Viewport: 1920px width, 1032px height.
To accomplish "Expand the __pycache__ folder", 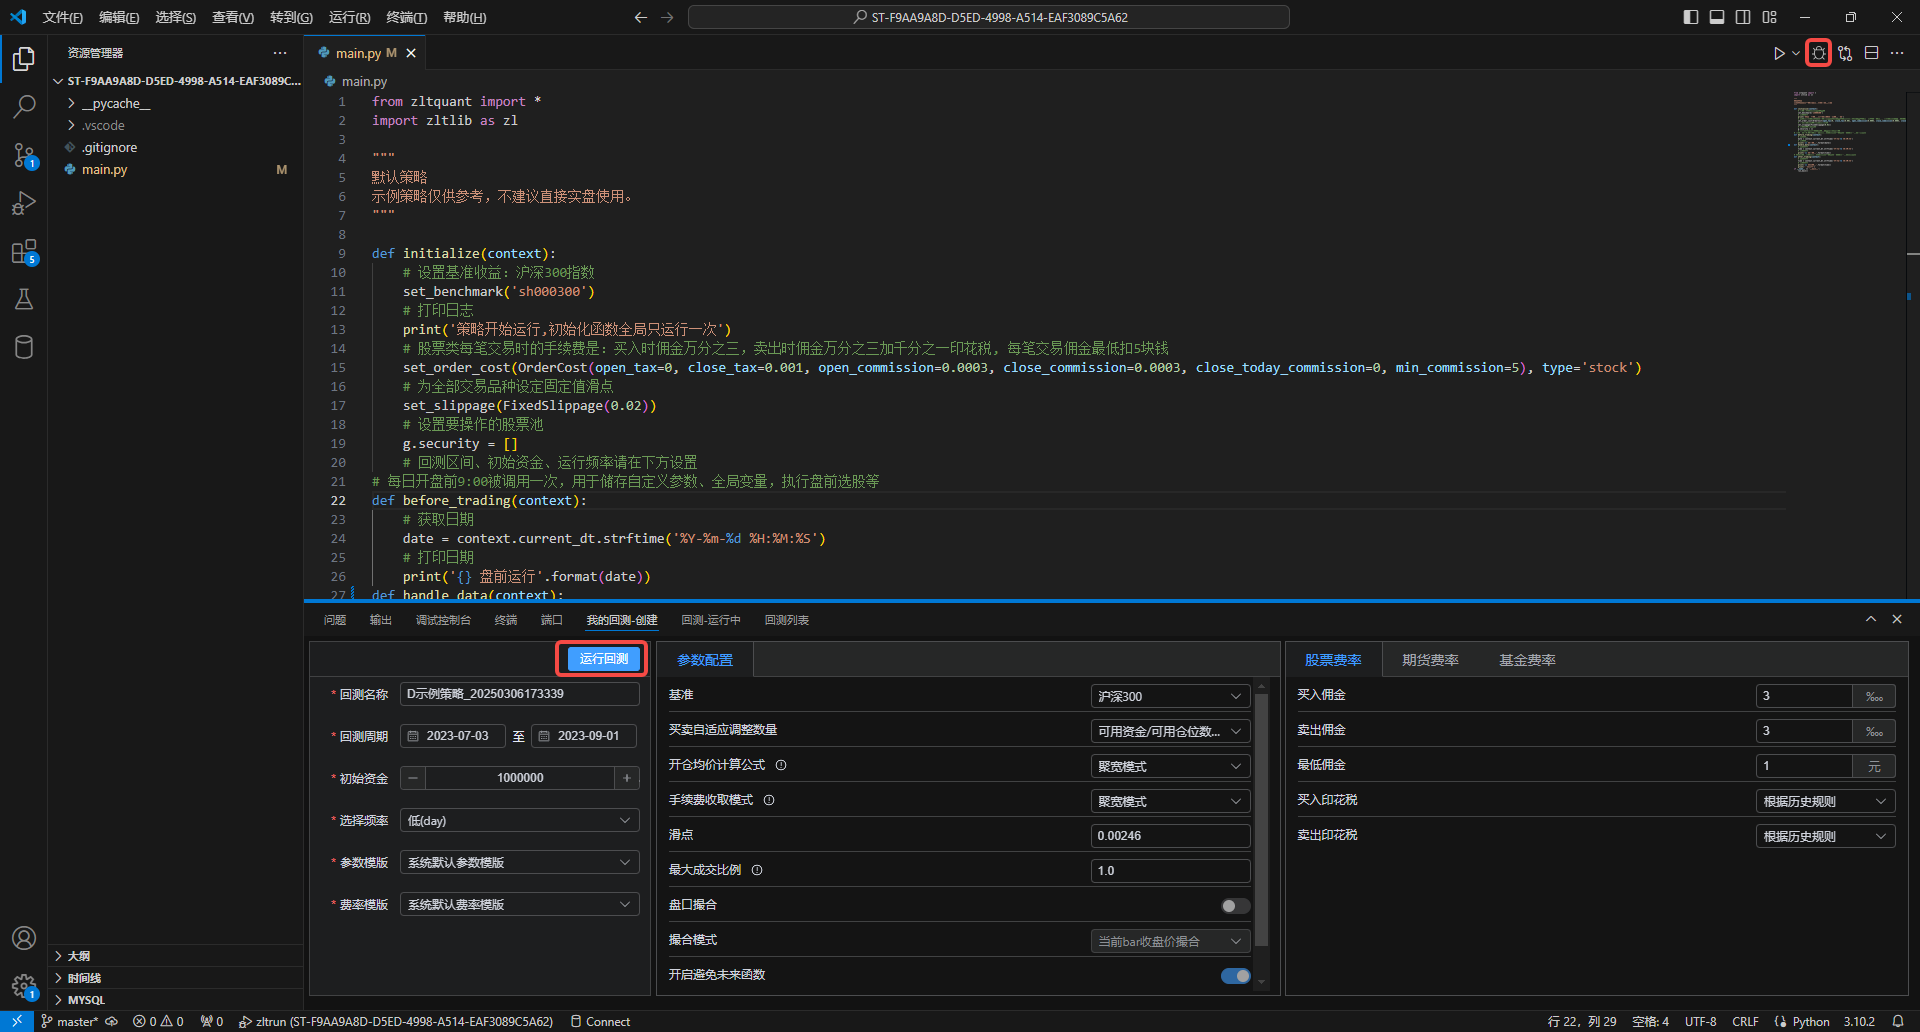I will pyautogui.click(x=116, y=103).
